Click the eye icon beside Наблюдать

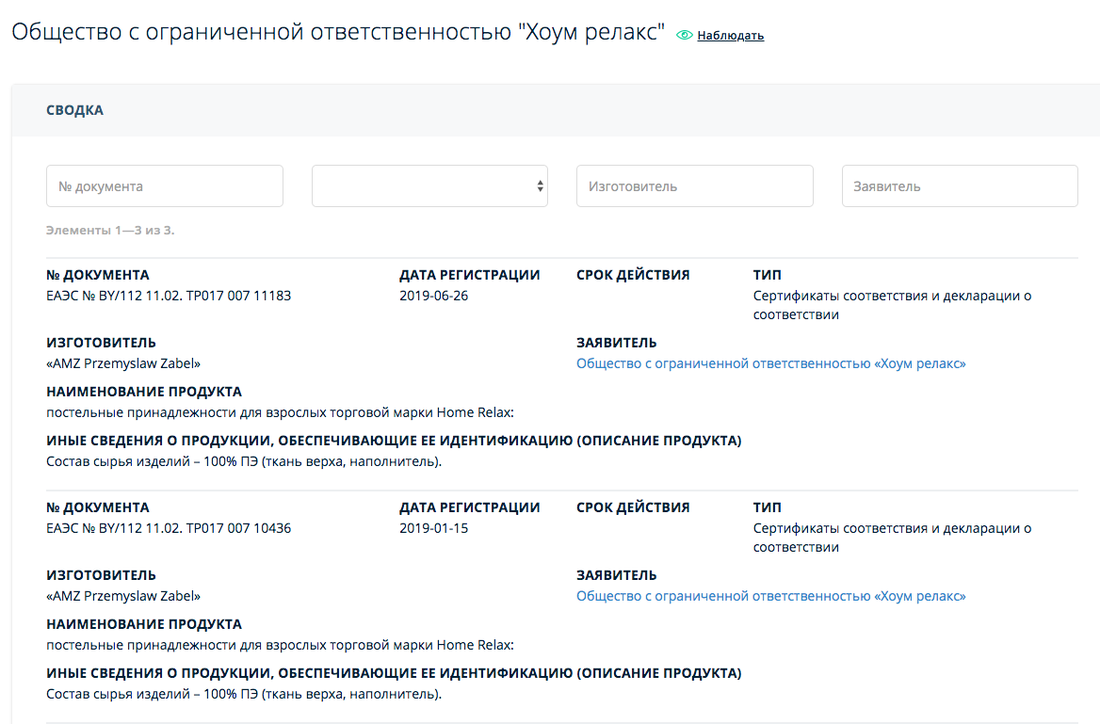684,35
